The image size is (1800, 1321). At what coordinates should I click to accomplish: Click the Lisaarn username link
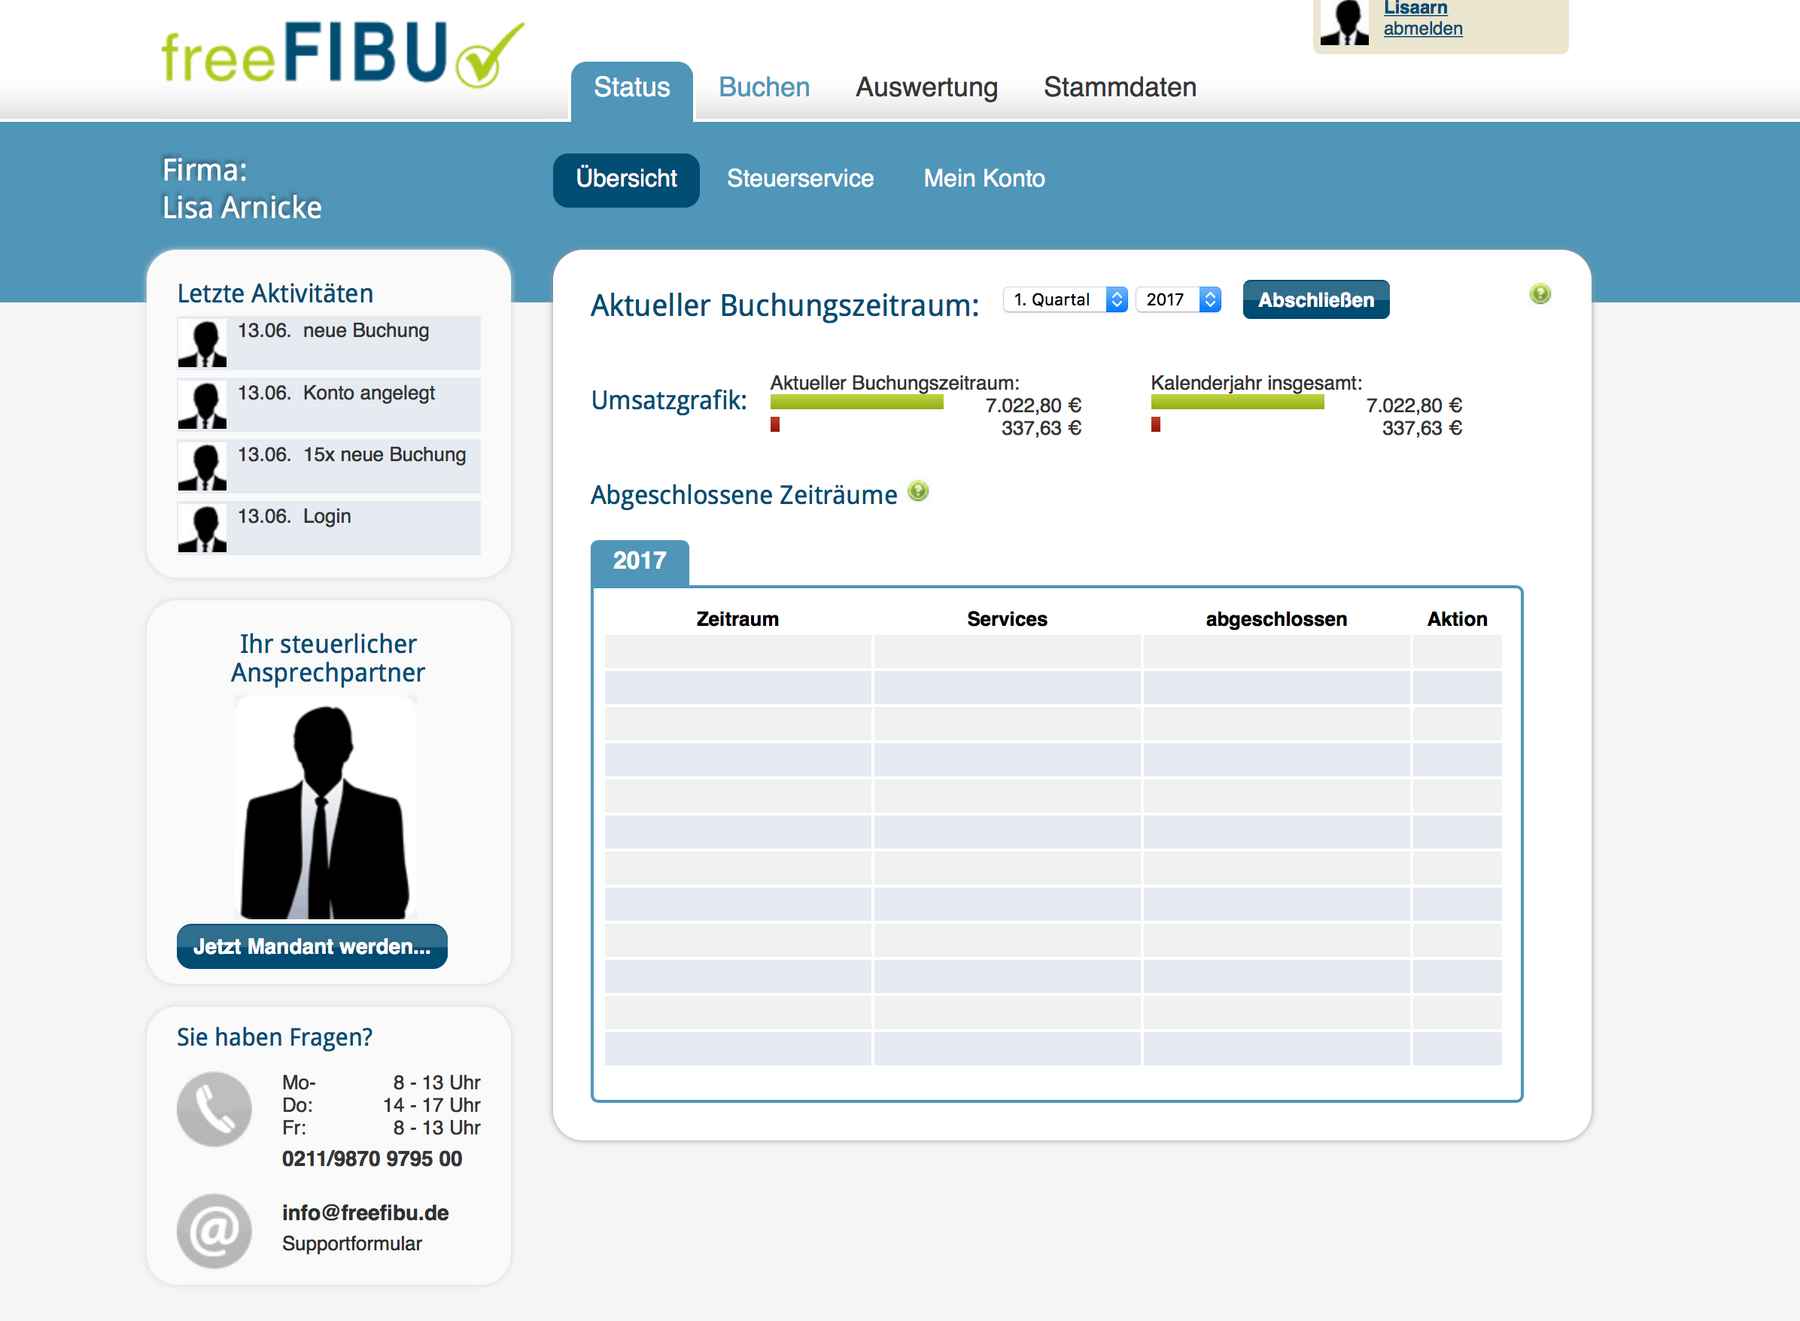click(1415, 8)
